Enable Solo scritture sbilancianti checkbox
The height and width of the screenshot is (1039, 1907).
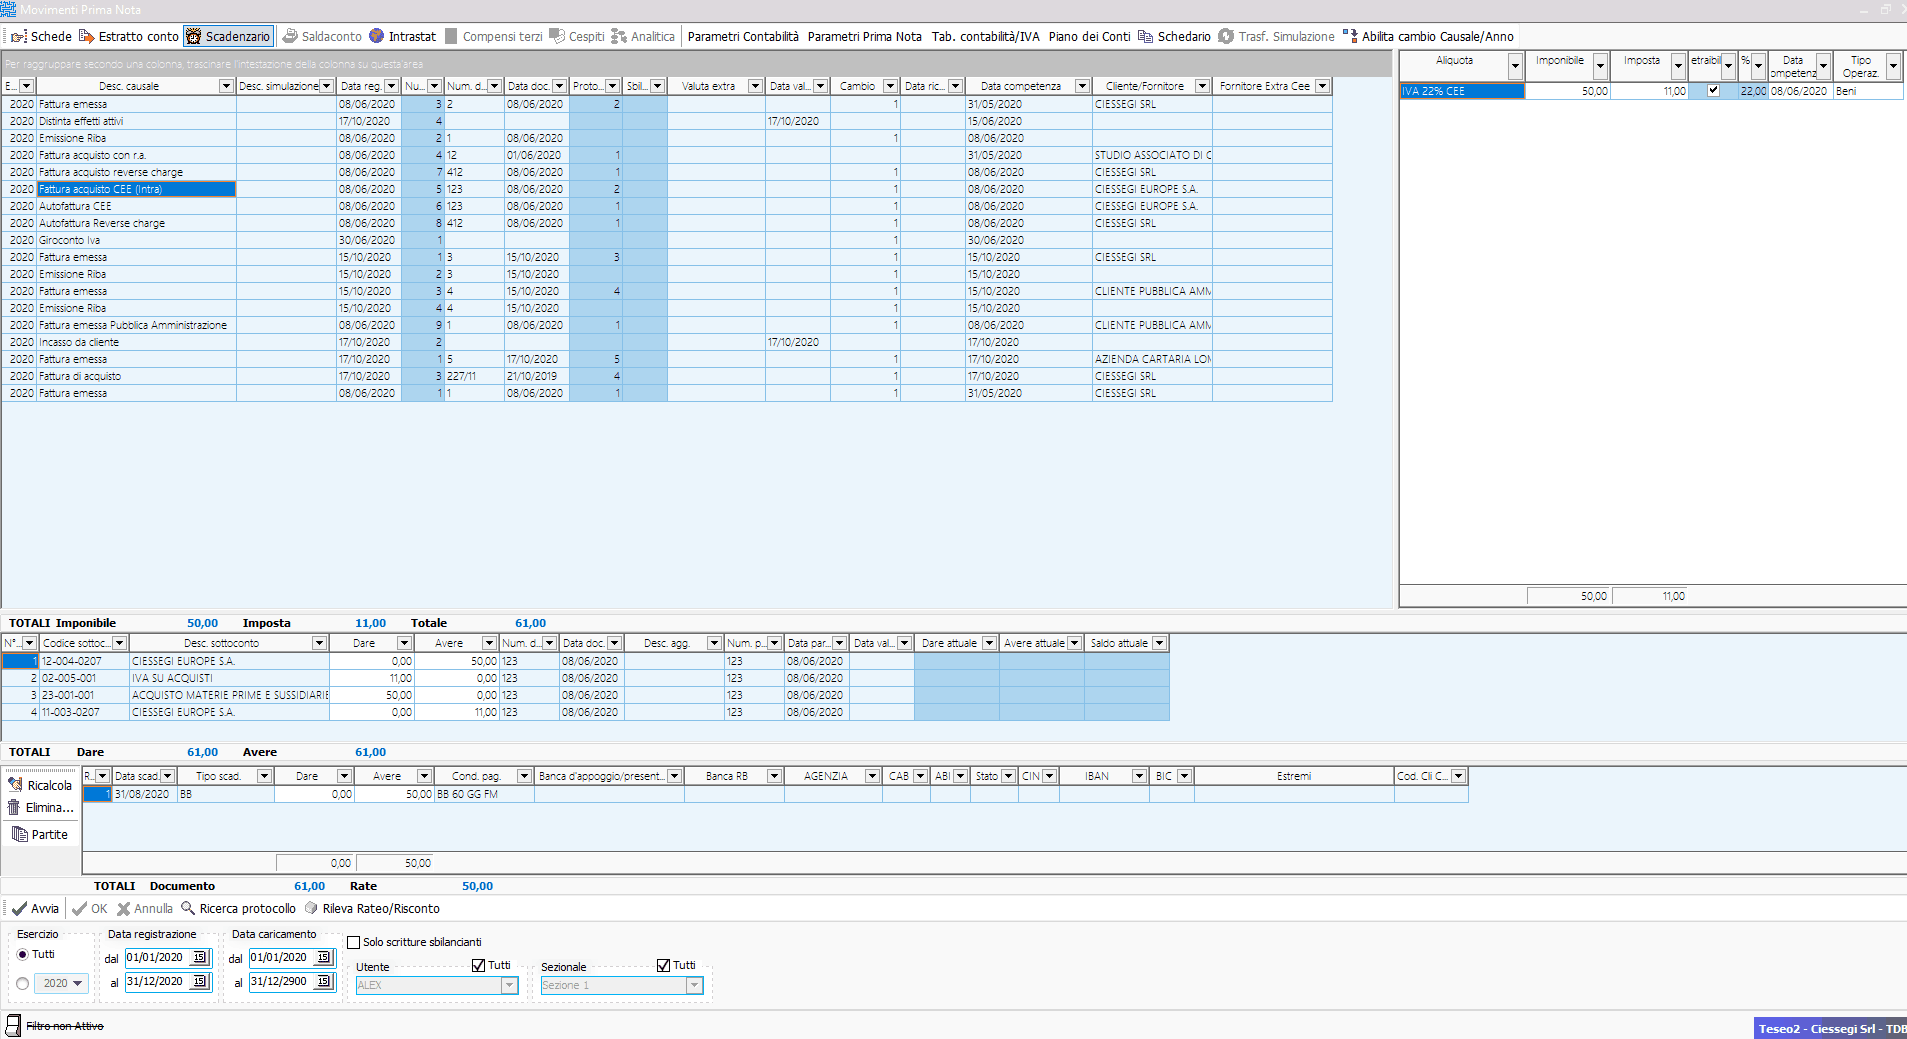353,942
